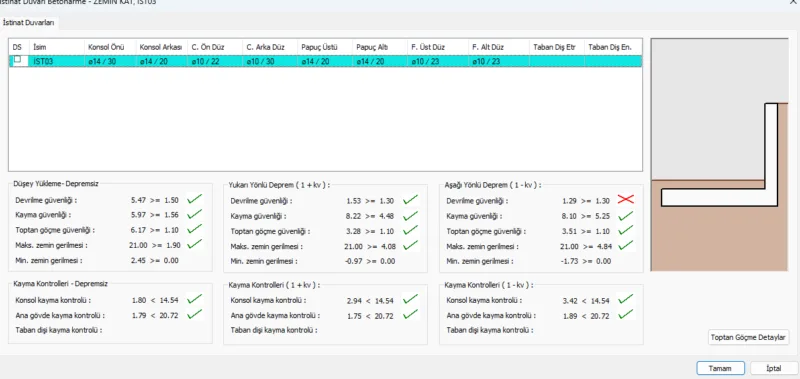
Task: Click checkmark beside 2.94 < 14.54
Action: tap(410, 299)
